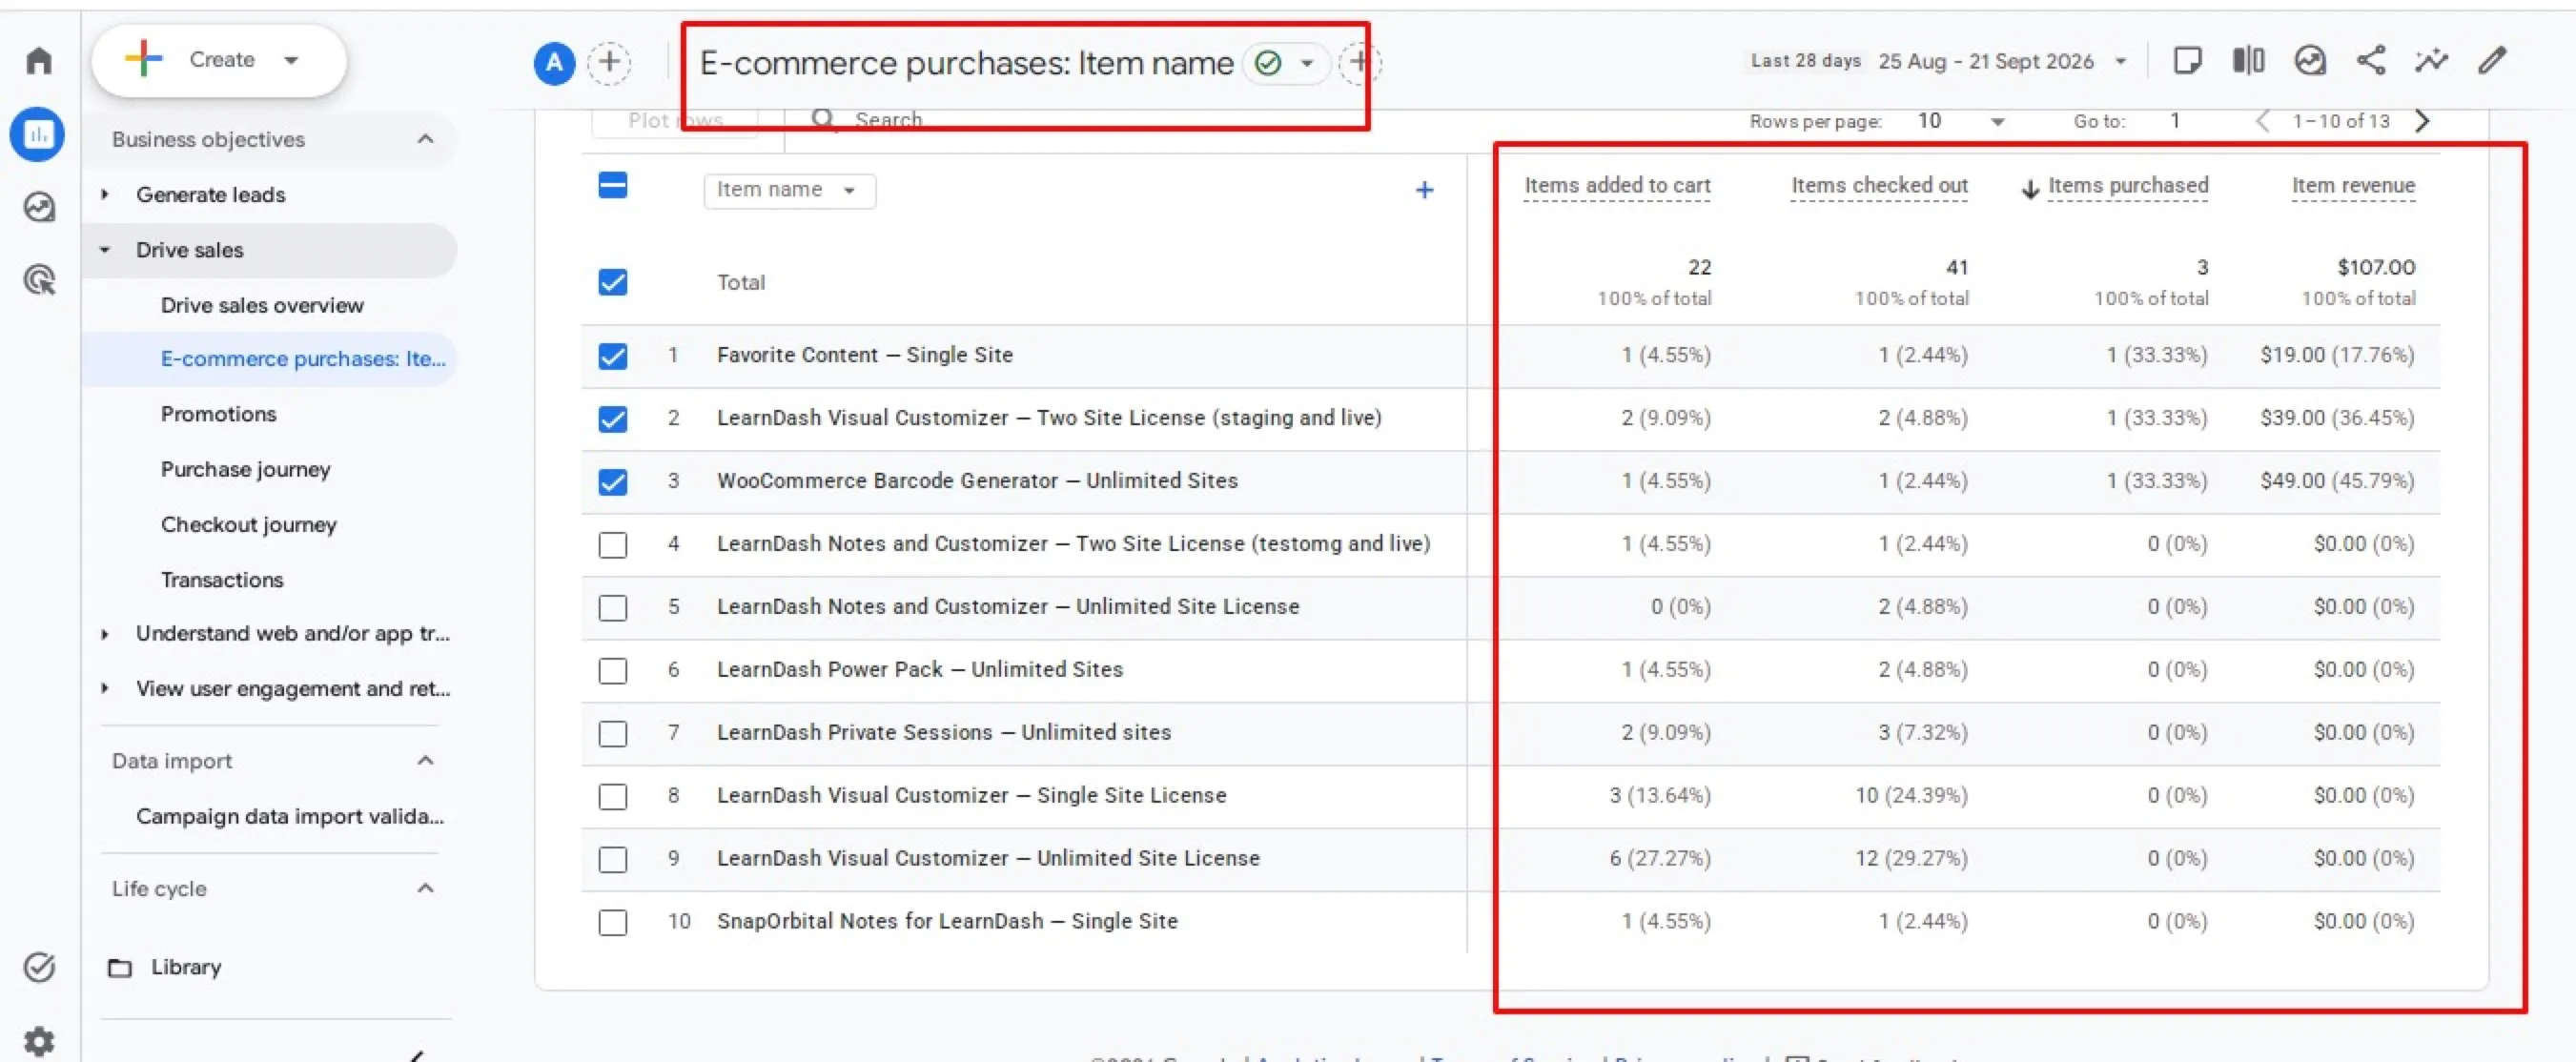Viewport: 2576px width, 1062px height.
Task: Add a comparison with the plus icon beside avatar
Action: [609, 62]
